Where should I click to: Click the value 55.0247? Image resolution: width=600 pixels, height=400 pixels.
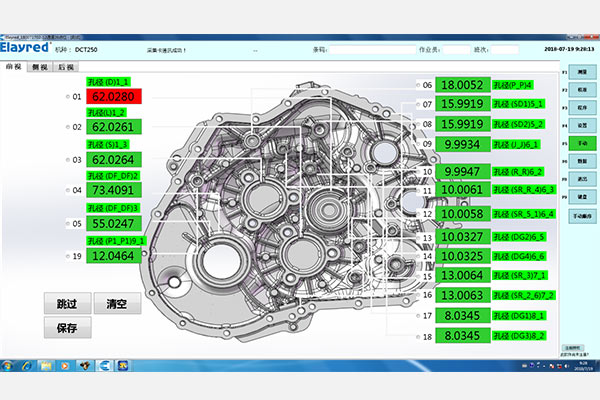[x=114, y=224]
